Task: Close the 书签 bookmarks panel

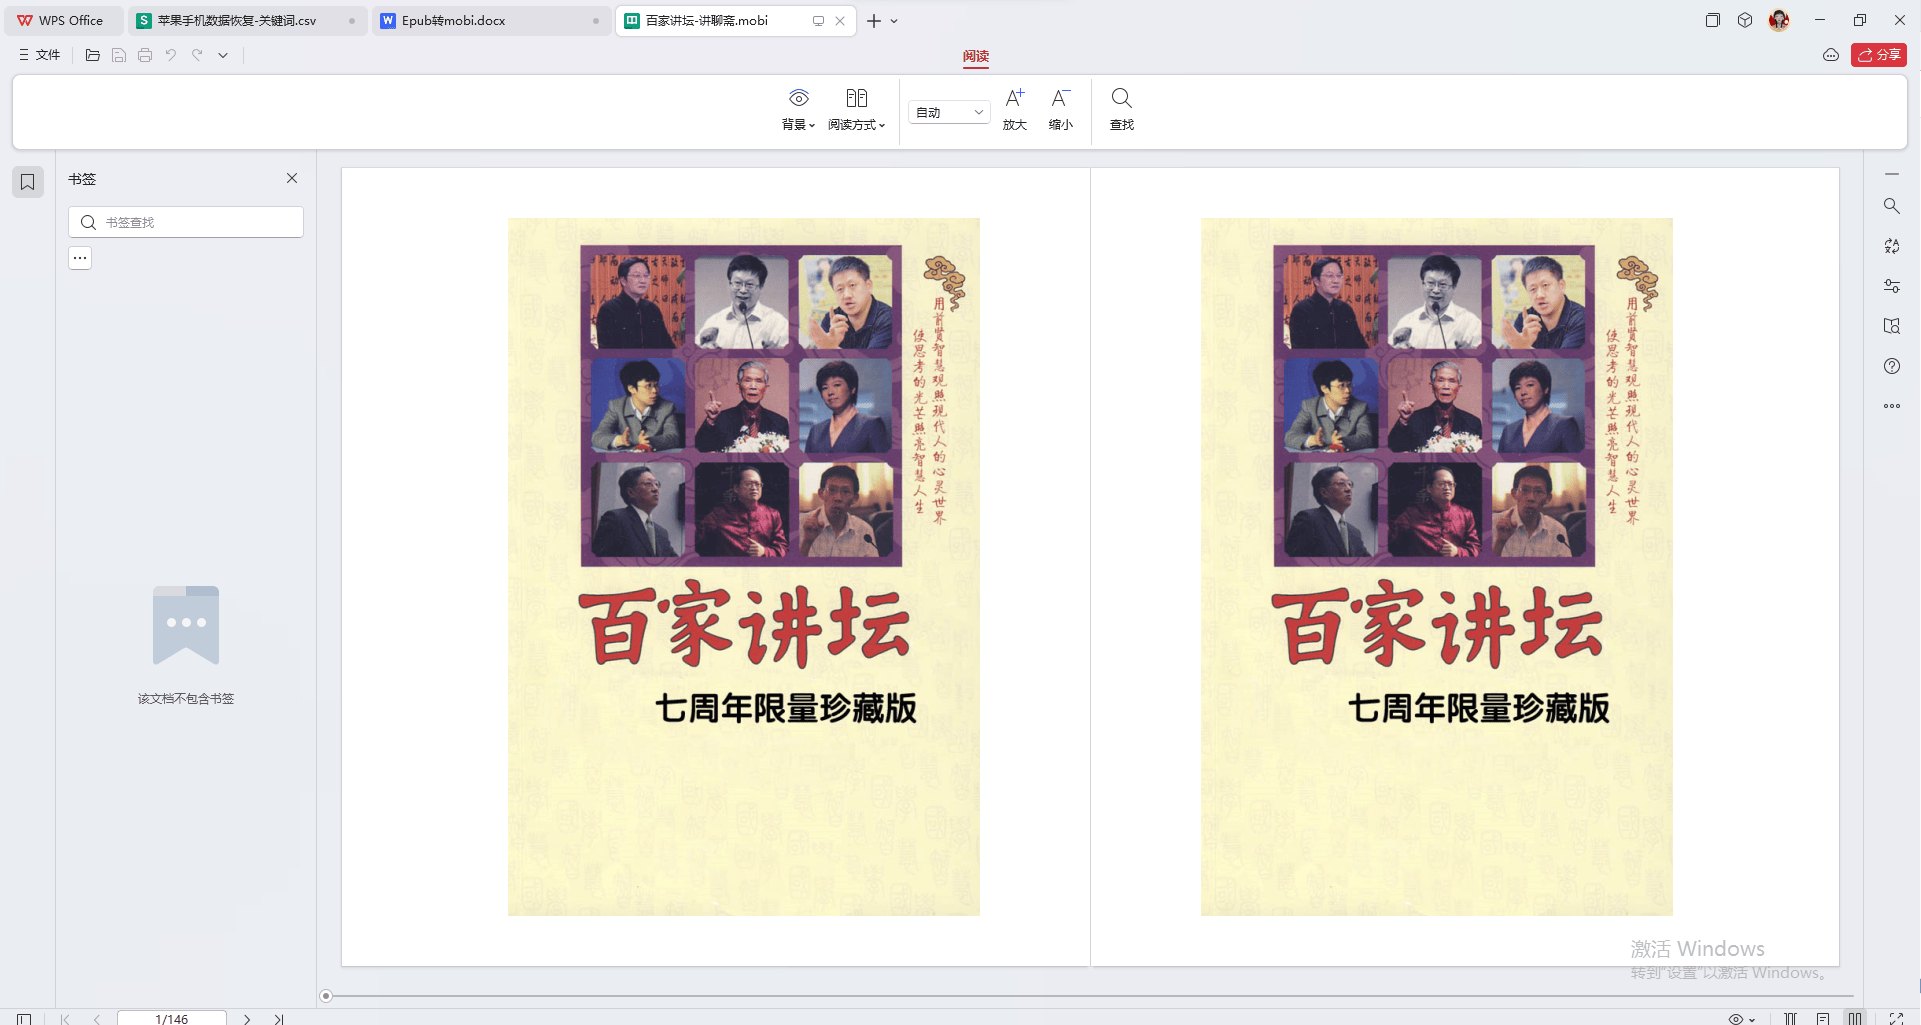Action: (x=292, y=178)
